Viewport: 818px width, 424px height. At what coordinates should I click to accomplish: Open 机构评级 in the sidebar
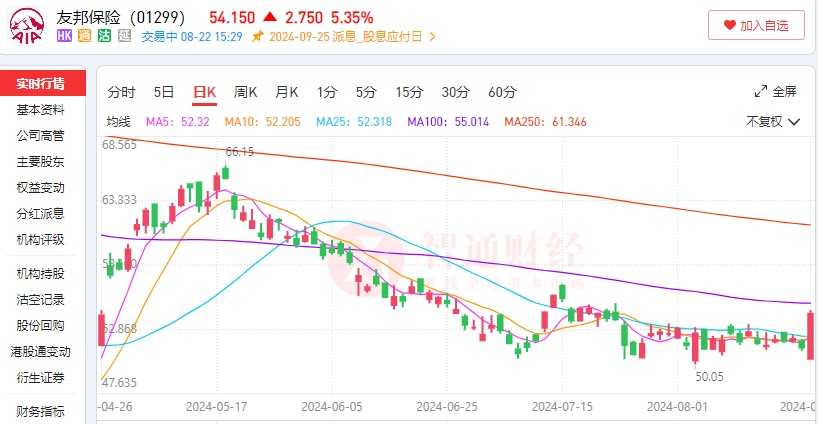click(41, 240)
